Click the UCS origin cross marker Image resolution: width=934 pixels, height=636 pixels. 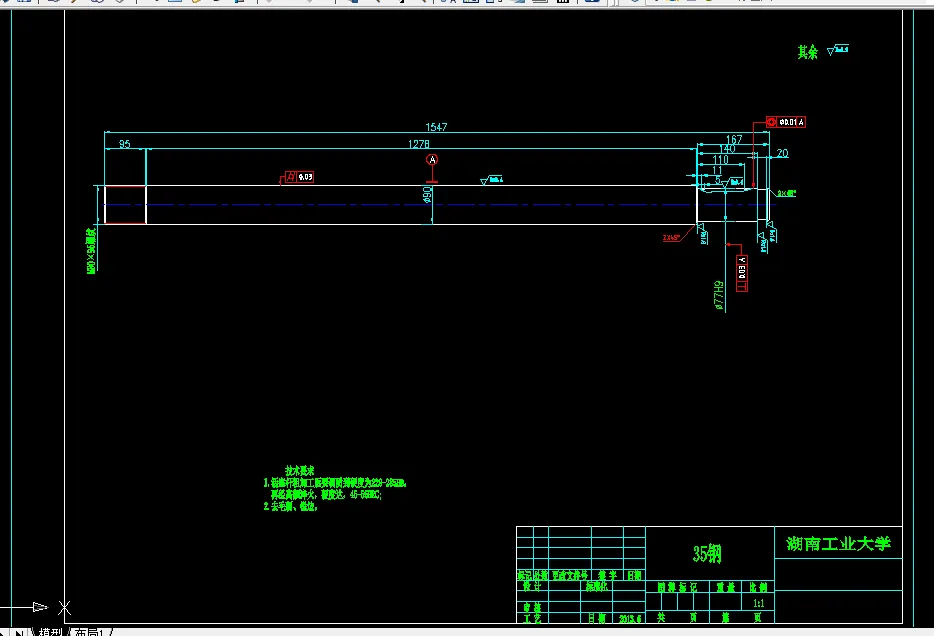click(x=64, y=607)
